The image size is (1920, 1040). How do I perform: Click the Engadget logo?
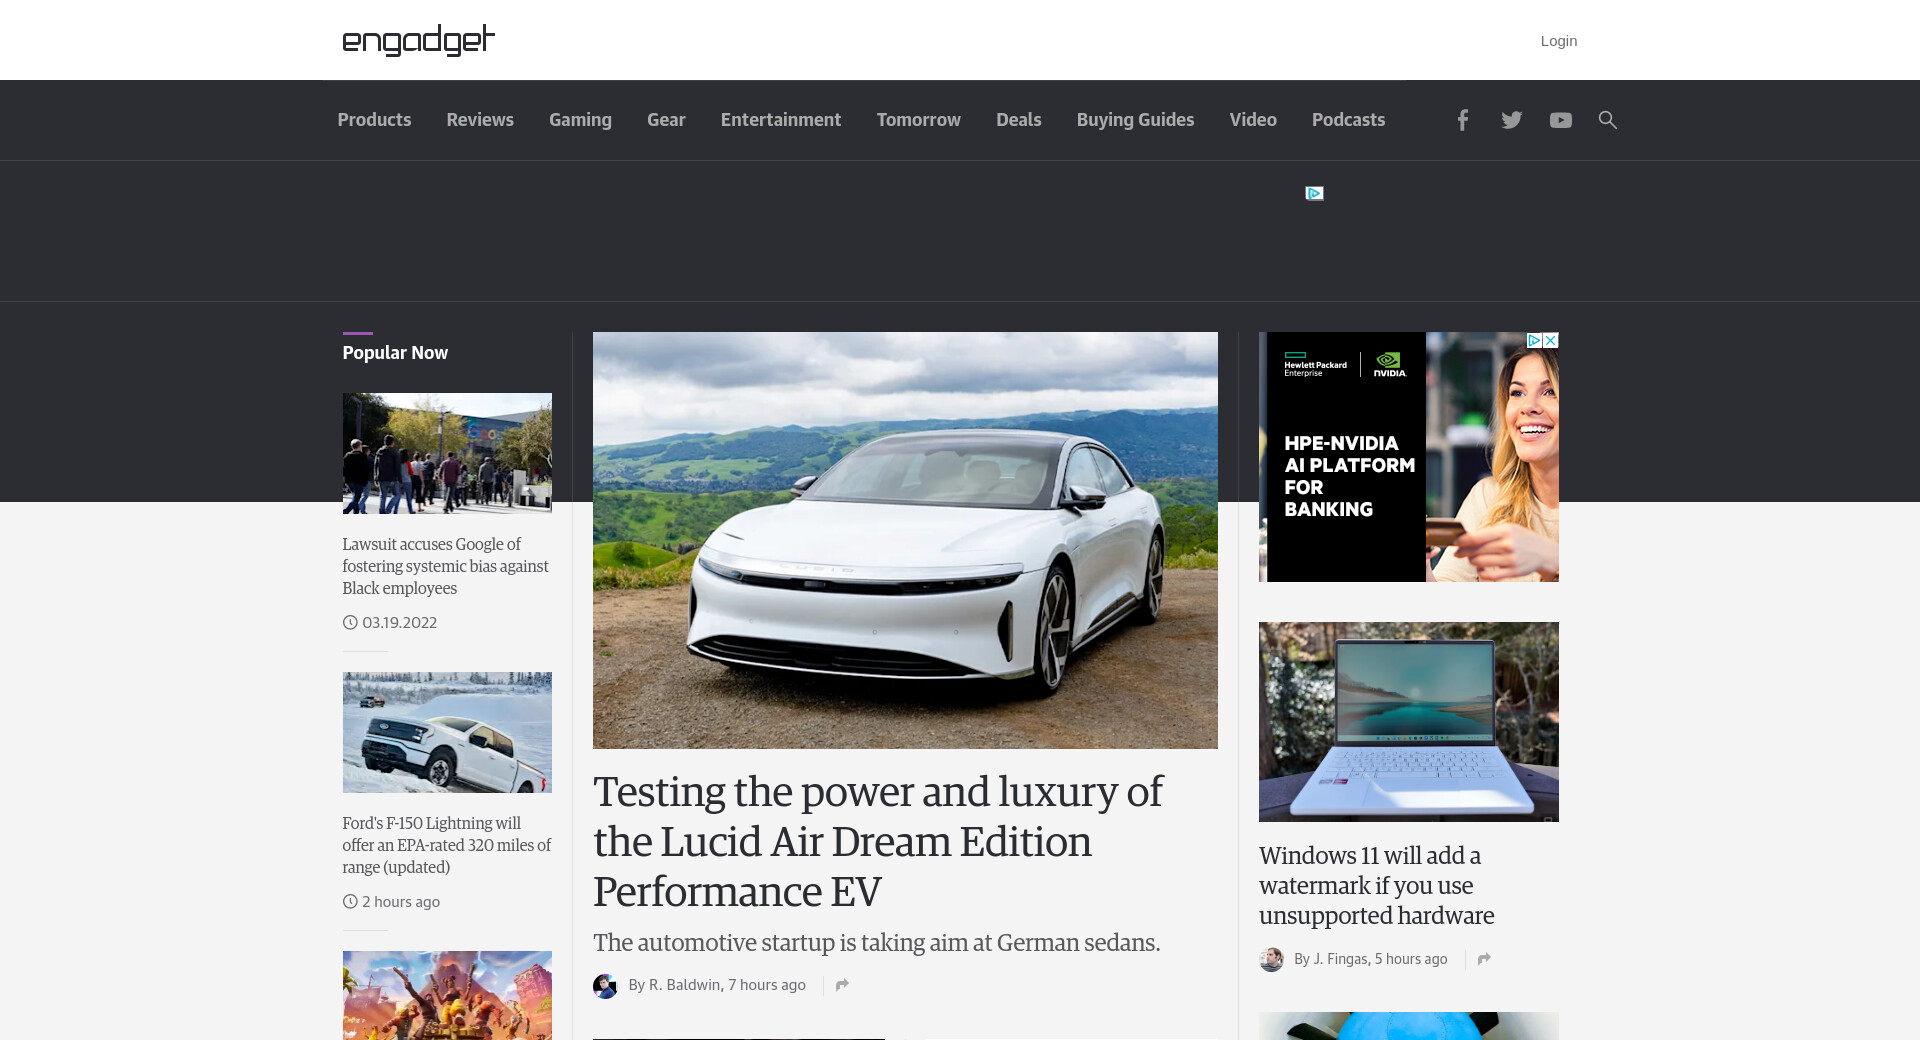point(418,40)
